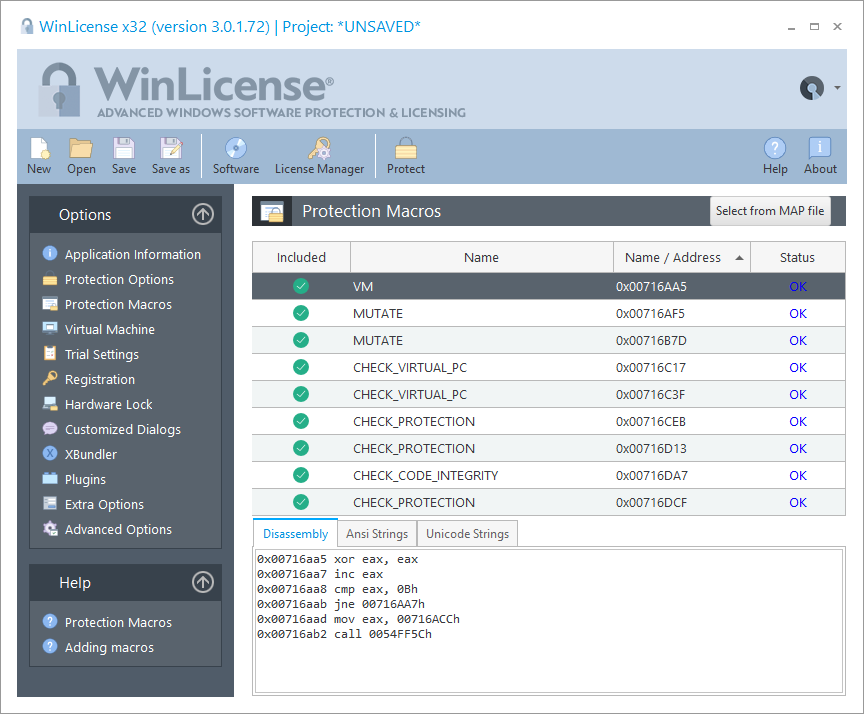Click OK status for the VM row

[797, 286]
